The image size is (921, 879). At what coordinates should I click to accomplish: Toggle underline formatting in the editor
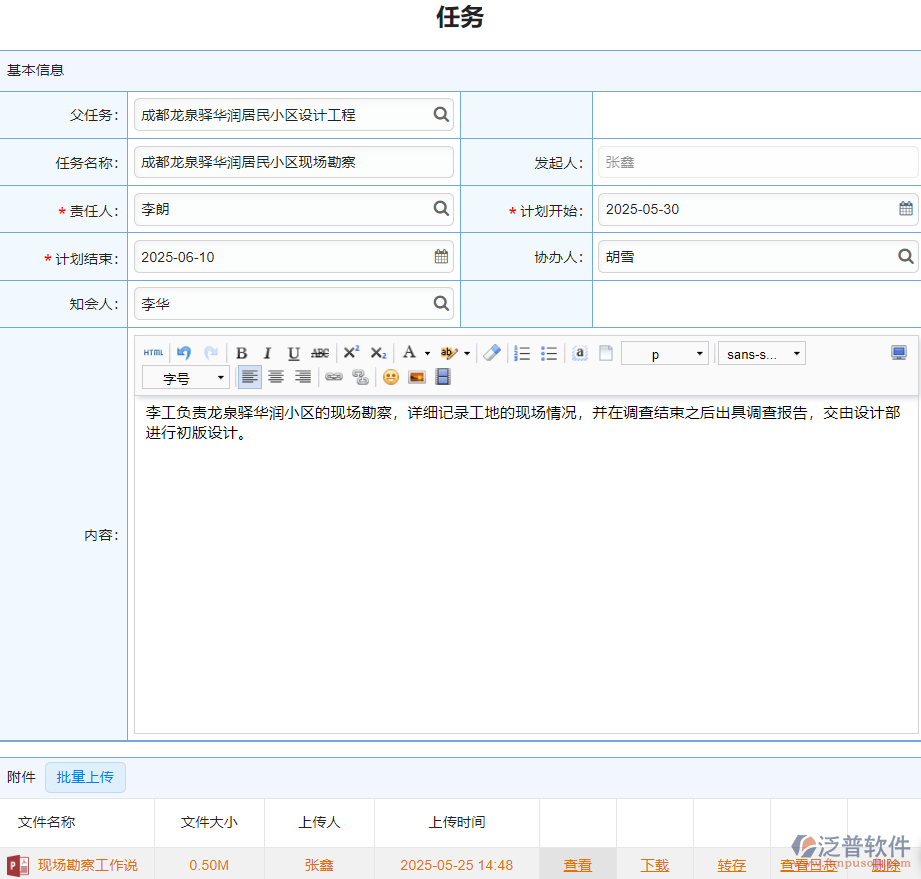click(x=293, y=352)
